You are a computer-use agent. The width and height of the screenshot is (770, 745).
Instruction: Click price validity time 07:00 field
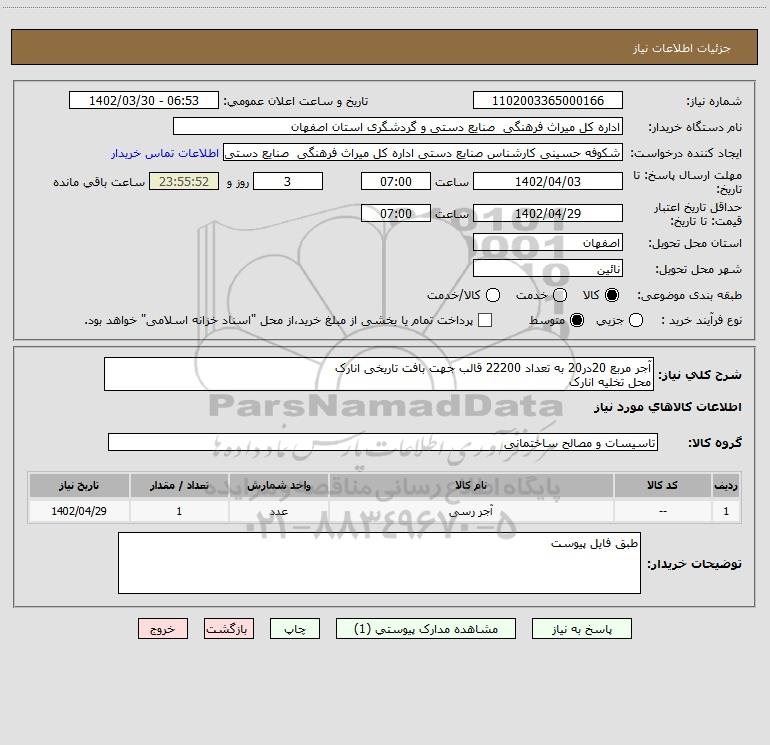[396, 213]
